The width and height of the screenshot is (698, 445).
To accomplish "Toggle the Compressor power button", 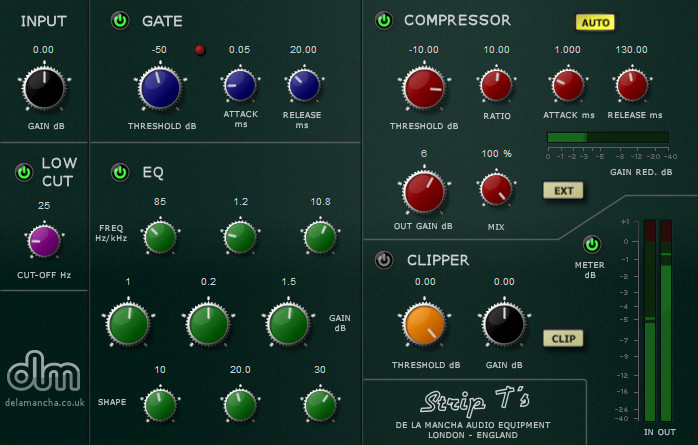I will tap(384, 20).
